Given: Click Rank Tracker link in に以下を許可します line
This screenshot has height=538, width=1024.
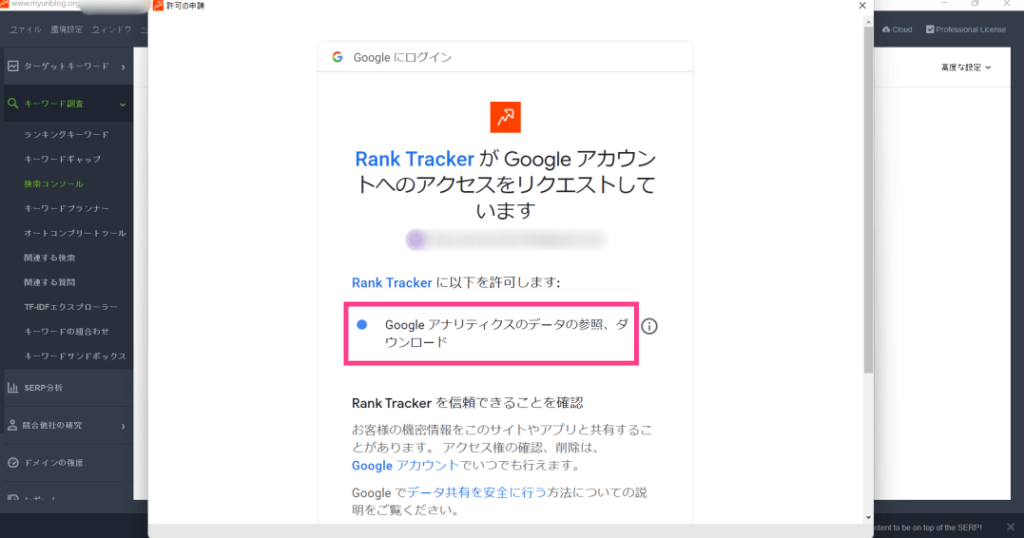Looking at the screenshot, I should tap(392, 283).
